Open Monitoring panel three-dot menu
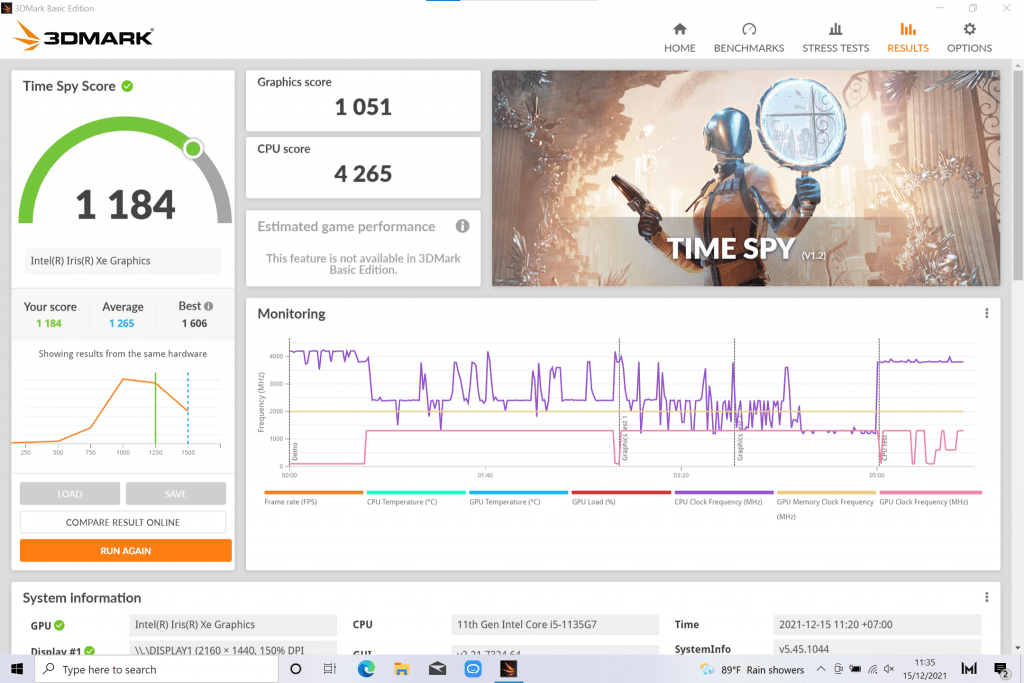Image resolution: width=1024 pixels, height=683 pixels. click(986, 313)
